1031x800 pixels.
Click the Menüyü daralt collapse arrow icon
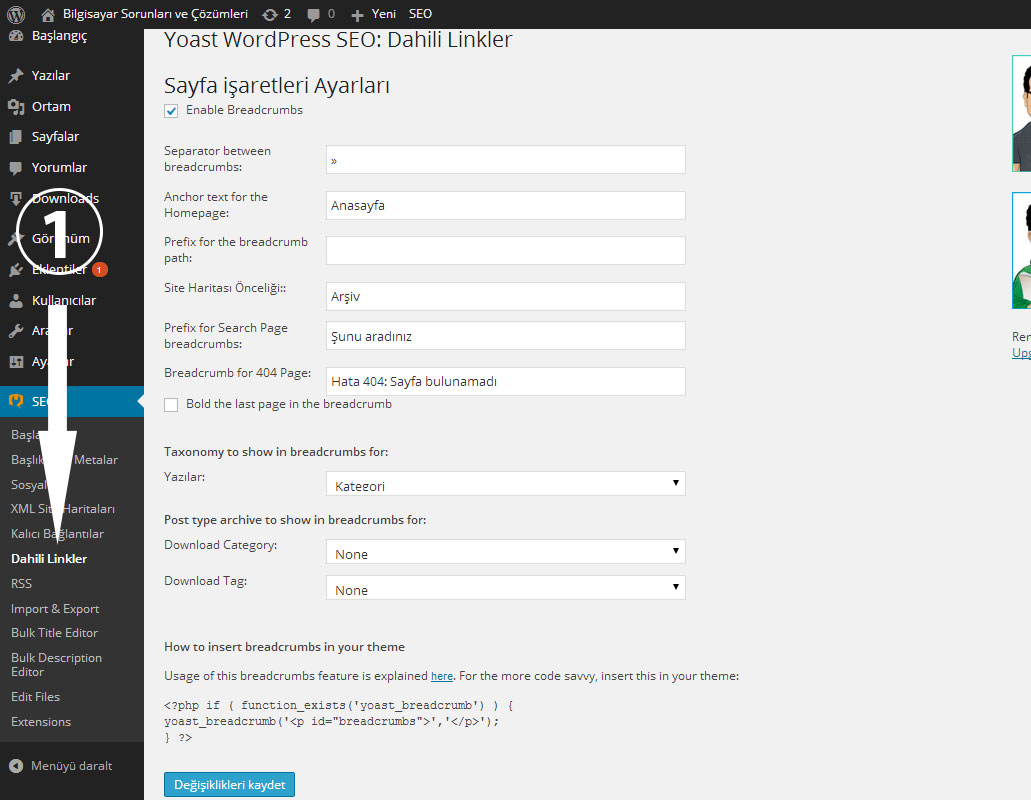[16, 766]
